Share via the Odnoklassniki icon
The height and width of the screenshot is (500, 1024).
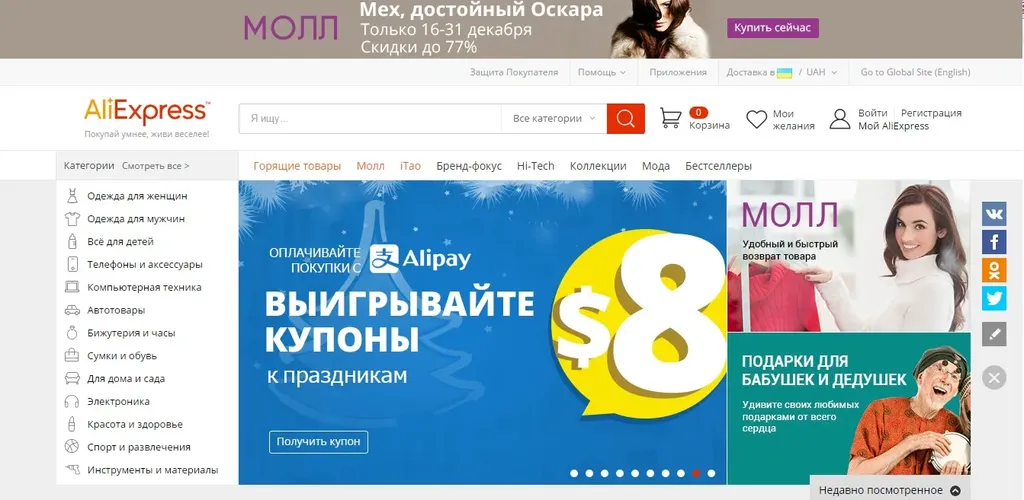click(x=994, y=270)
